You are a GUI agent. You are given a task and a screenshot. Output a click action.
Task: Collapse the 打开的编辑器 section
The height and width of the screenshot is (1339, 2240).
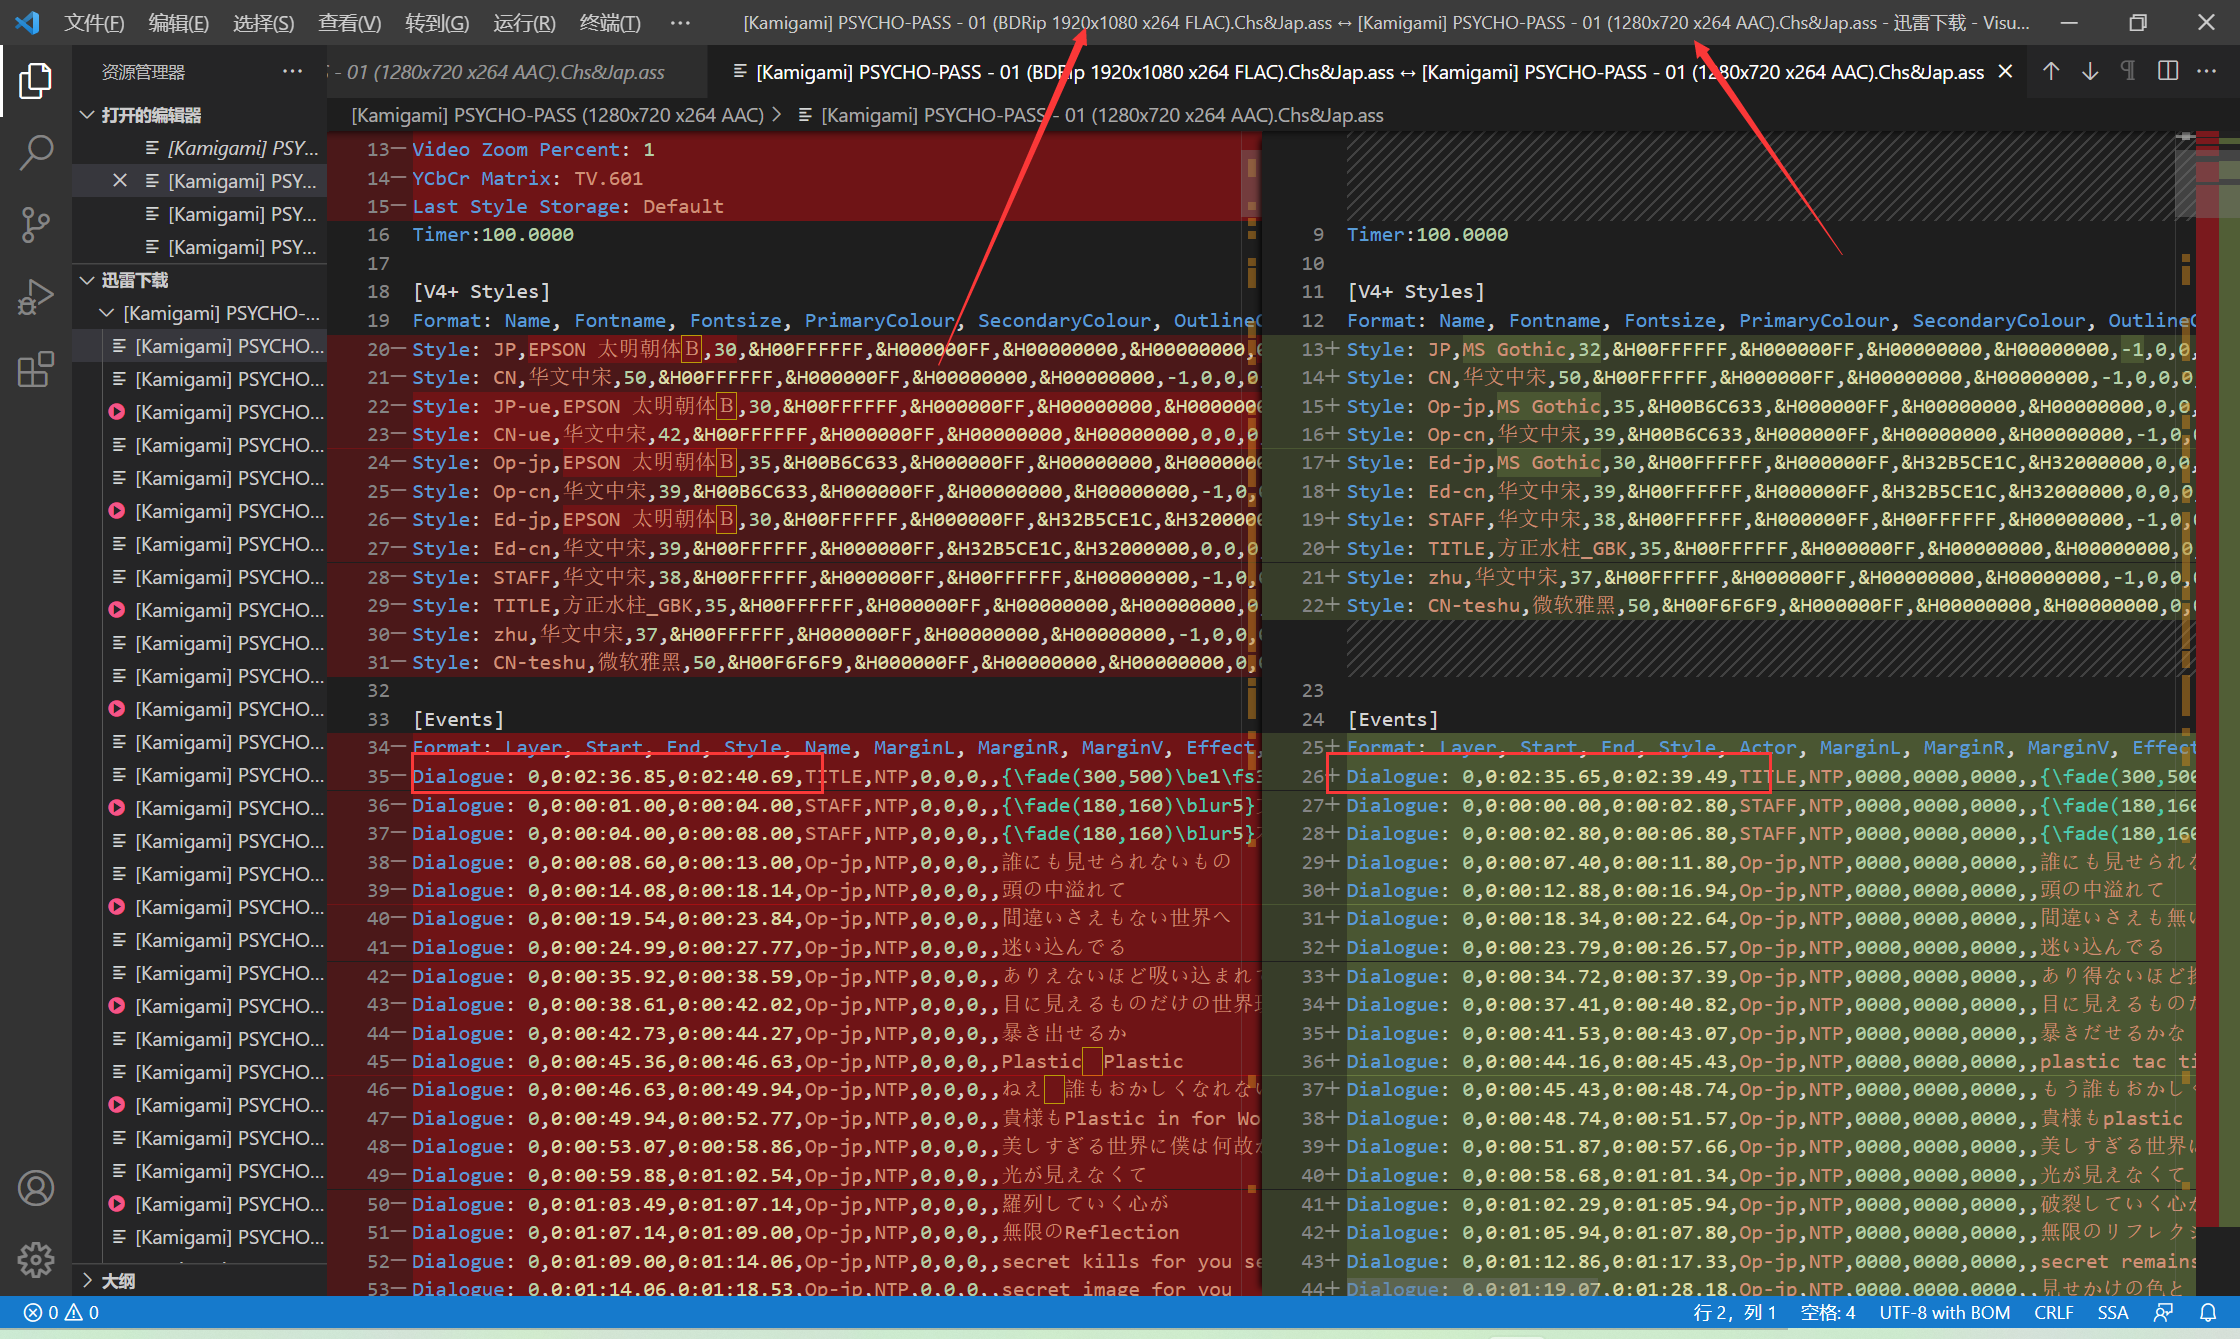click(200, 115)
